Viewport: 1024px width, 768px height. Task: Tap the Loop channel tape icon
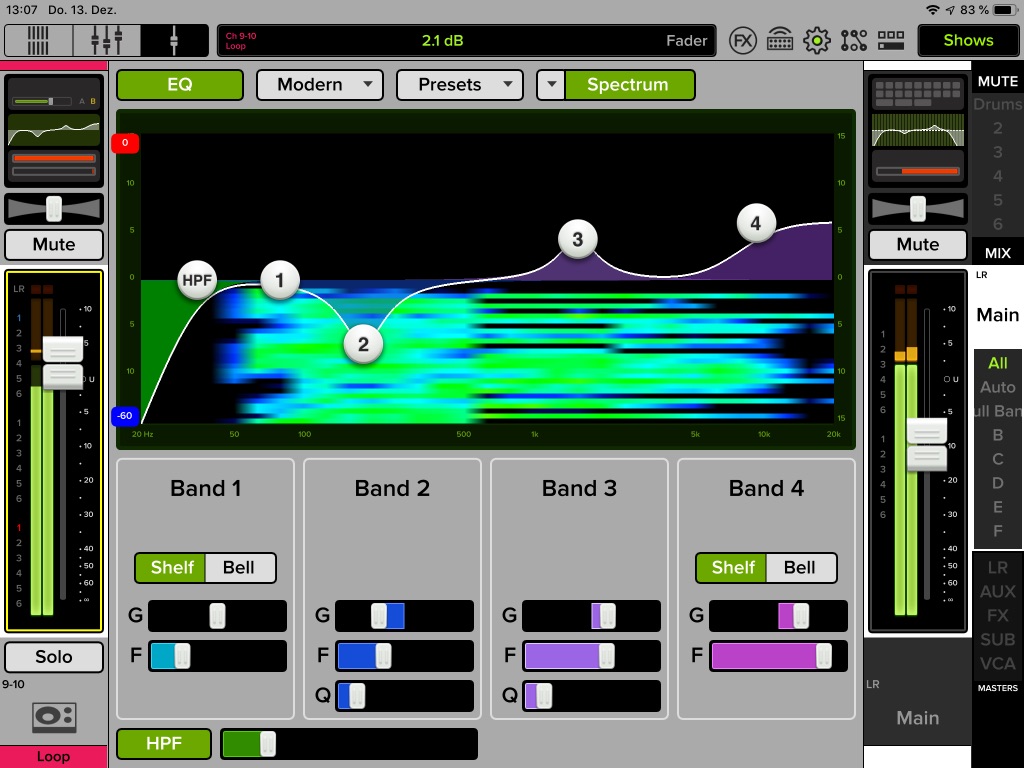click(54, 716)
